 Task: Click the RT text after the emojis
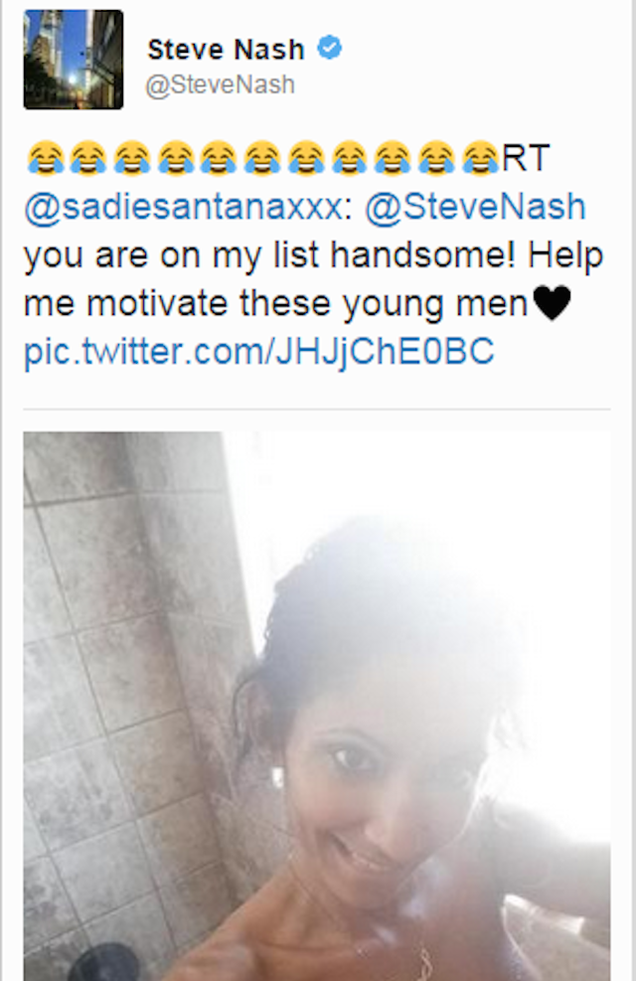click(525, 158)
